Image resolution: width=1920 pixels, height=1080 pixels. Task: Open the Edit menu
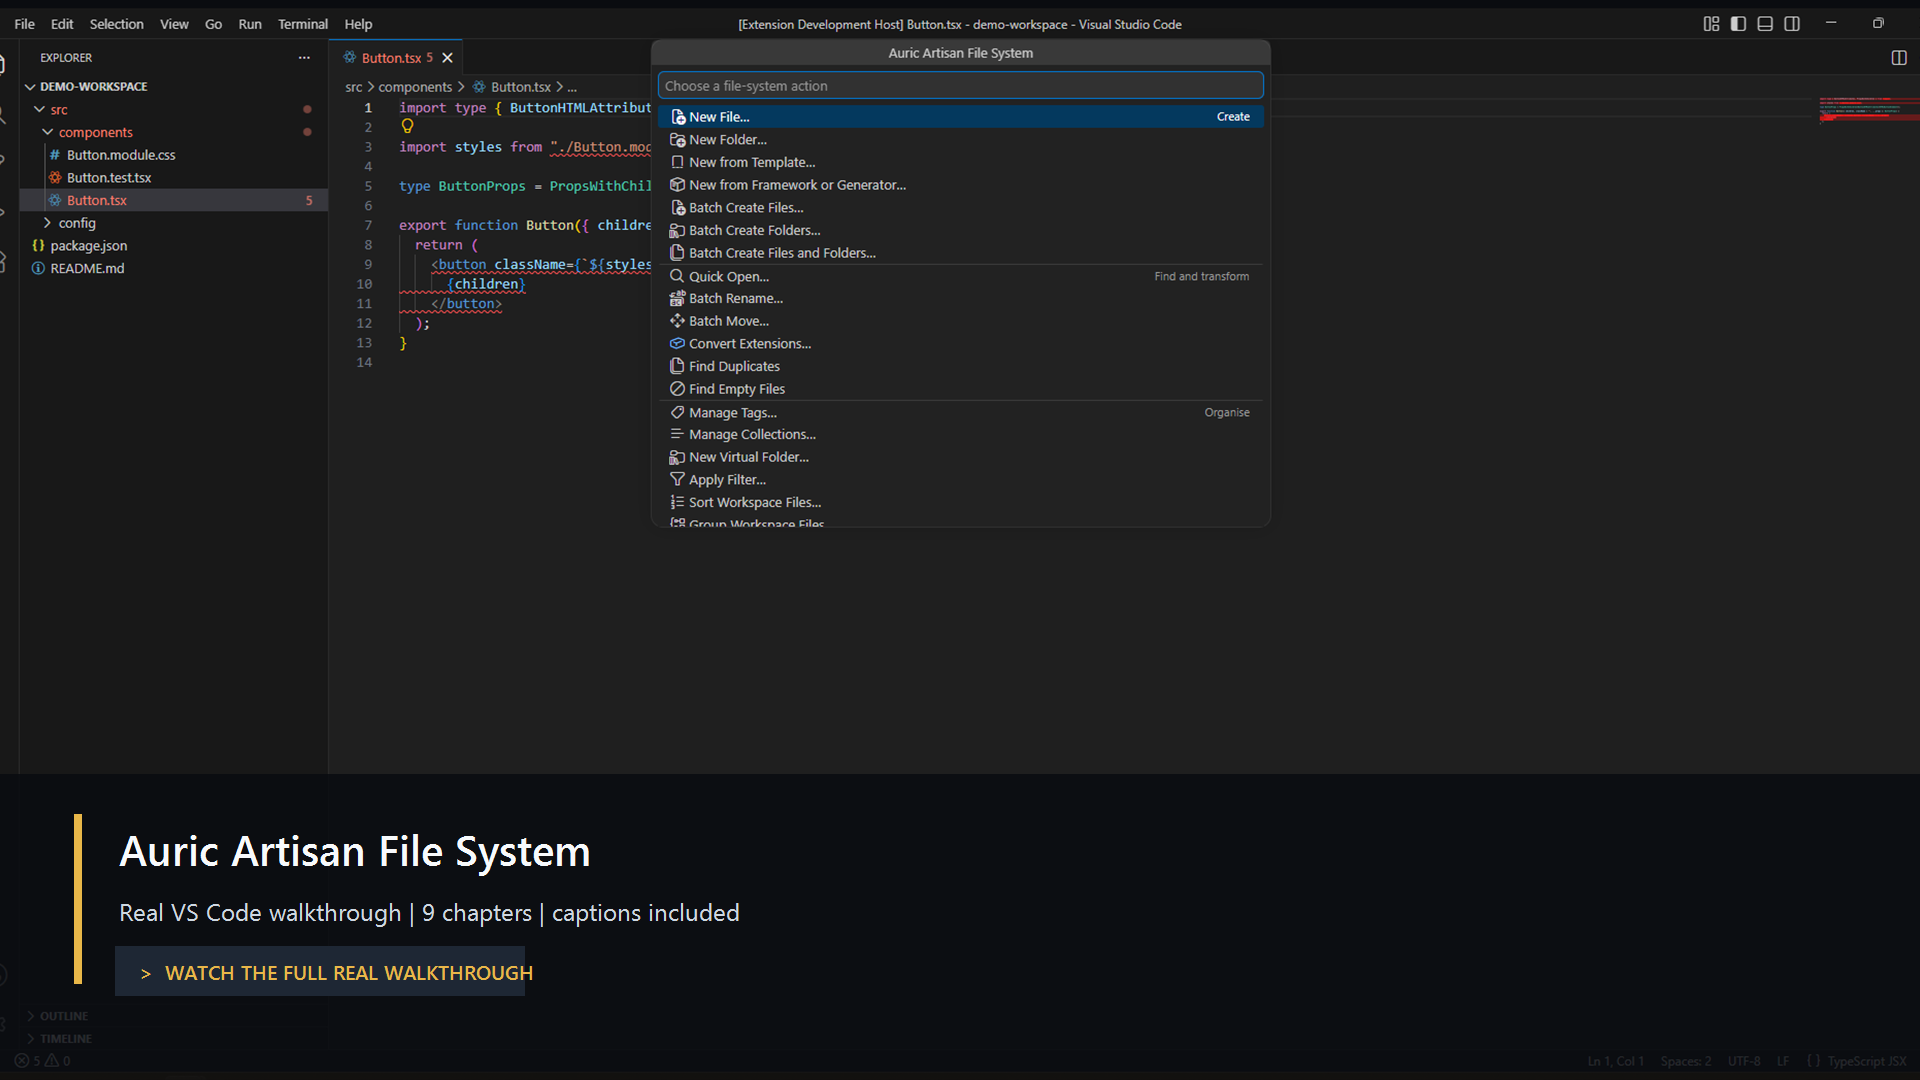coord(62,24)
